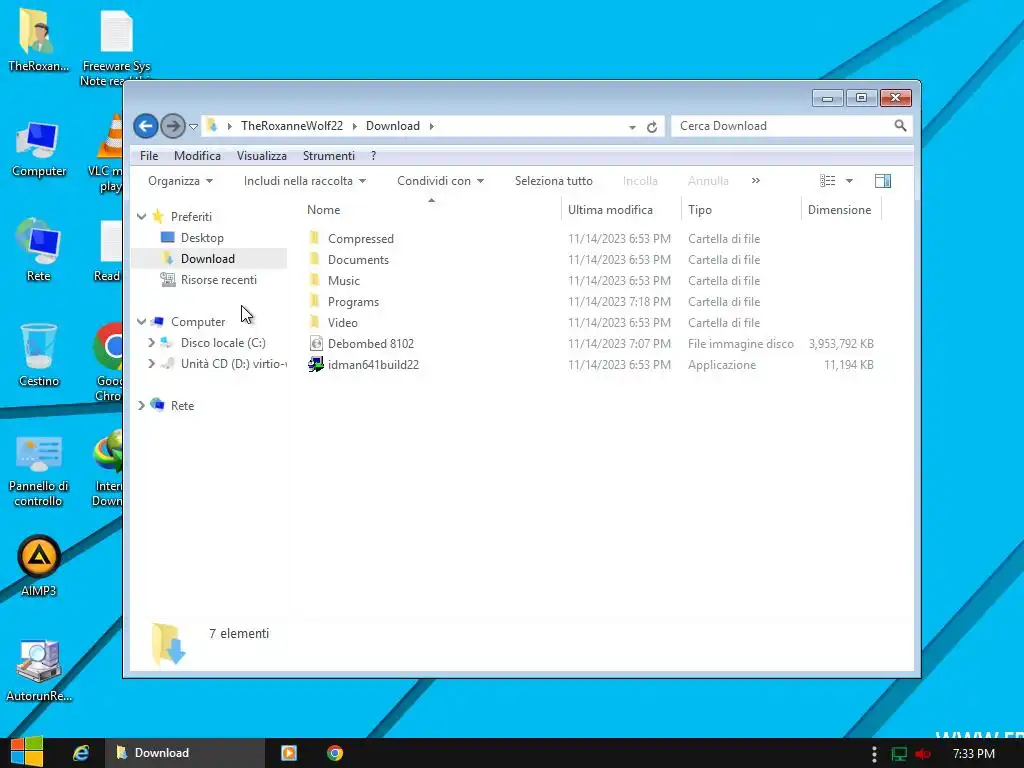
Task: Collapse the Computer tree group
Action: (x=142, y=321)
